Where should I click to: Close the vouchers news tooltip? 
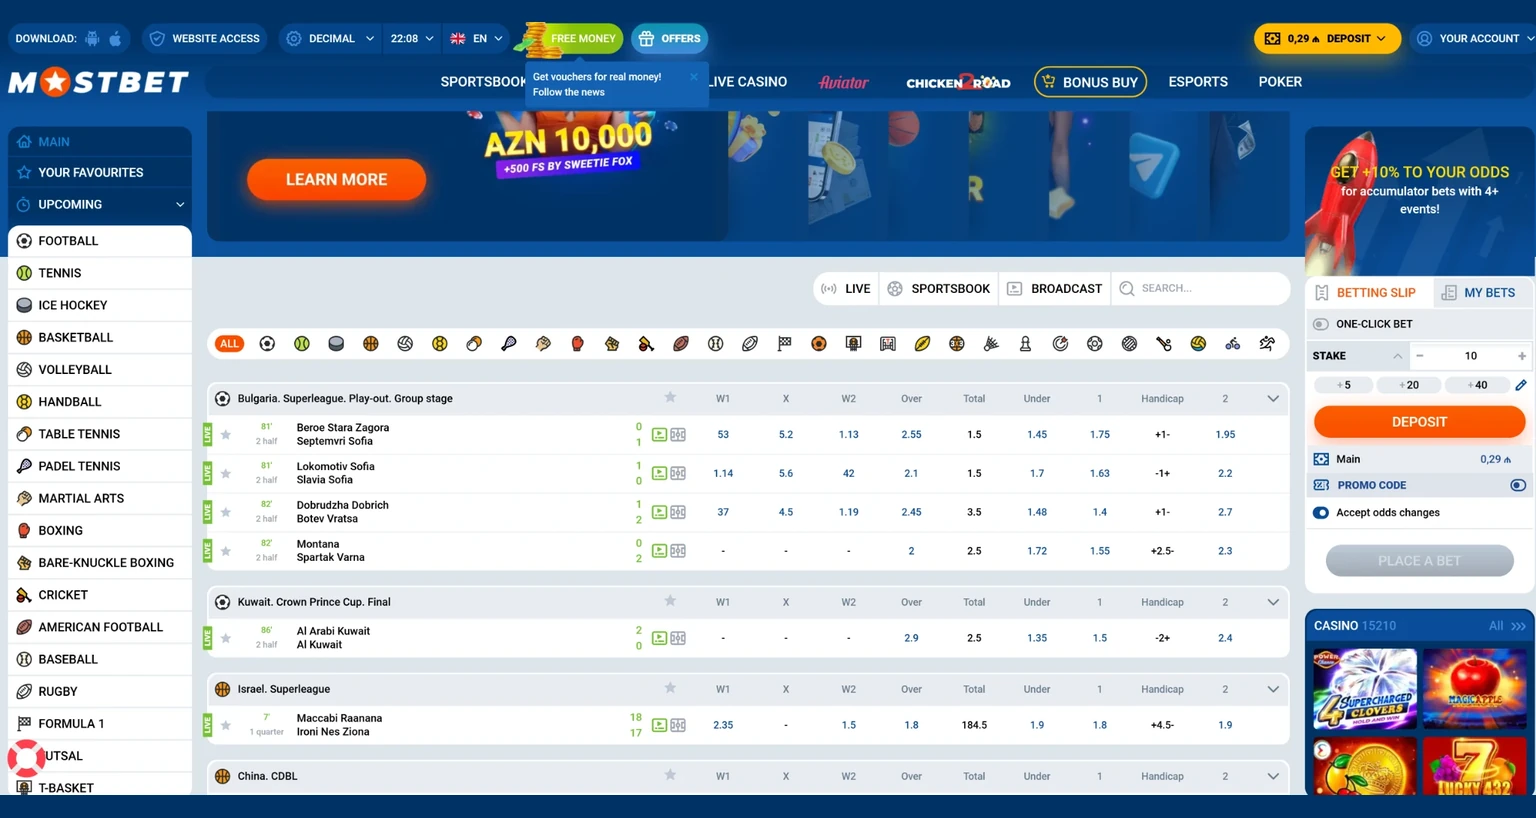(x=694, y=77)
